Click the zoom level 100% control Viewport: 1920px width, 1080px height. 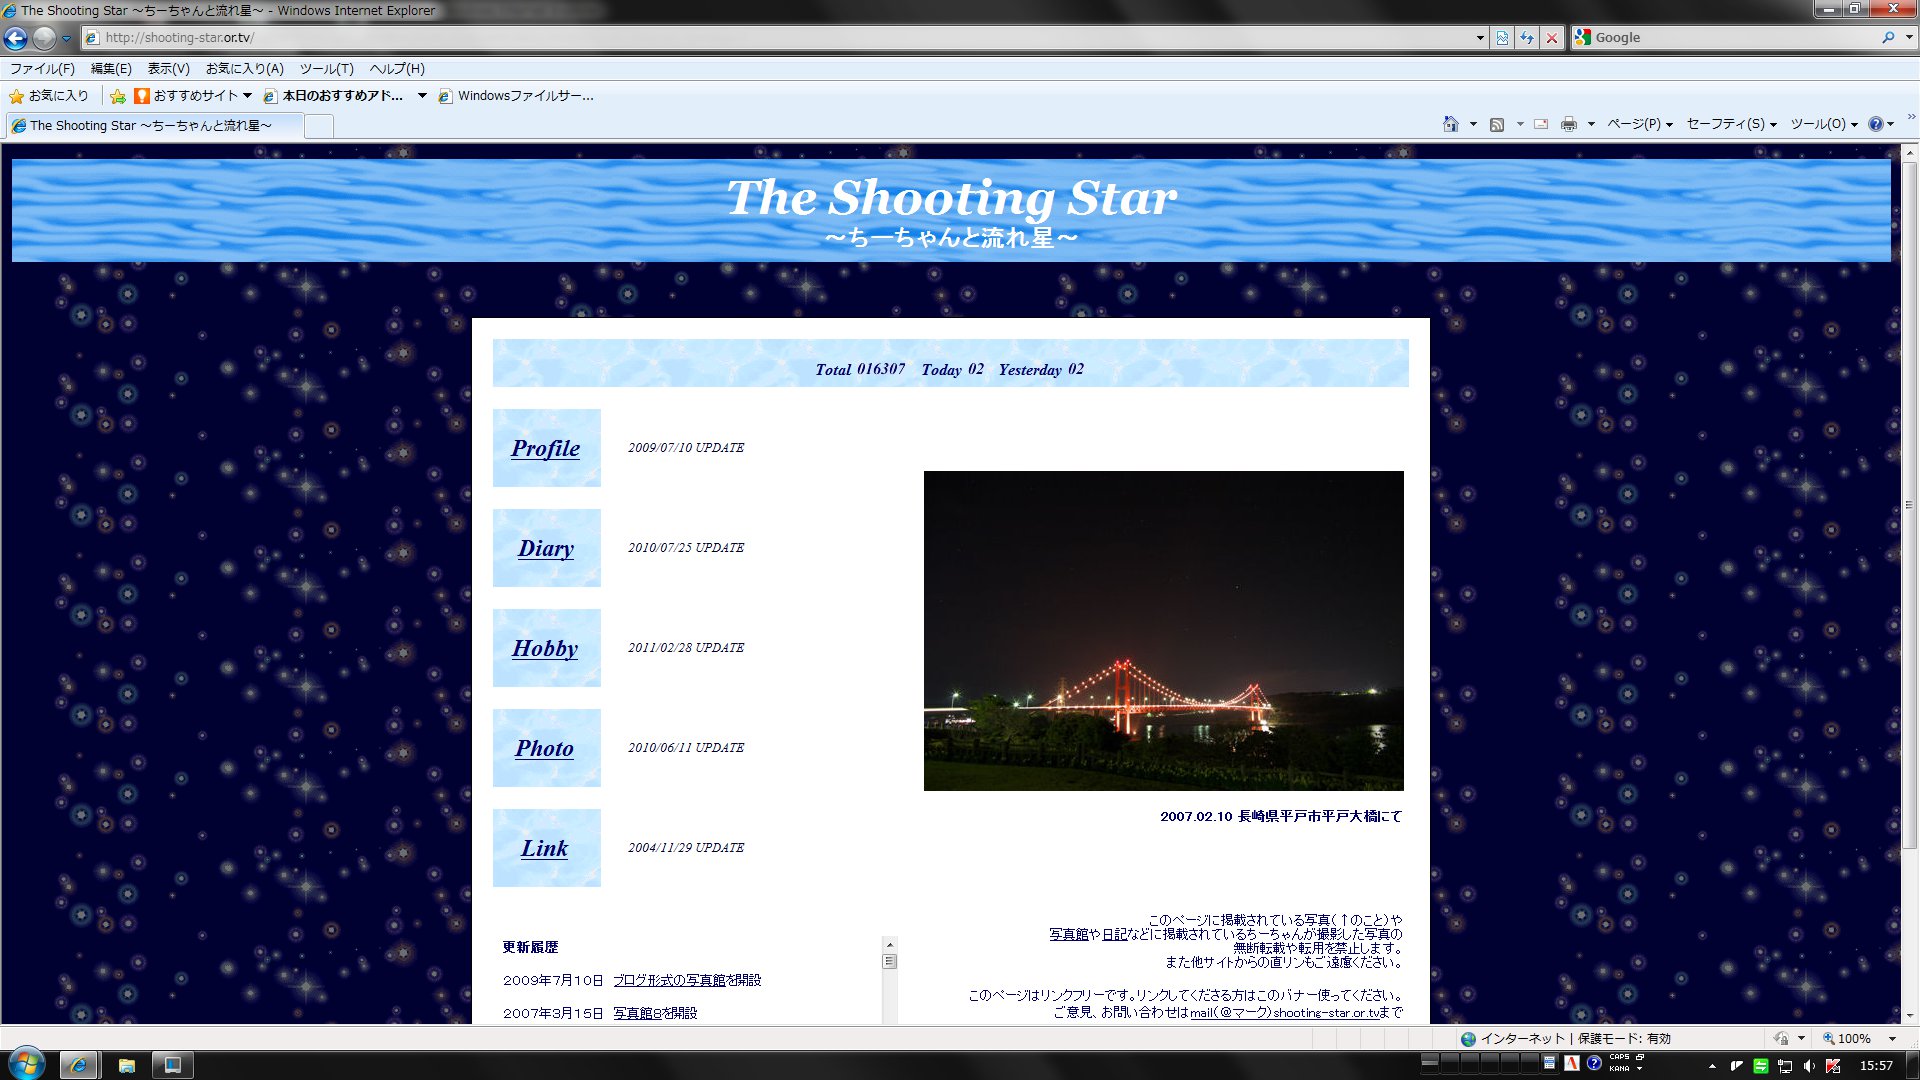[1853, 1038]
